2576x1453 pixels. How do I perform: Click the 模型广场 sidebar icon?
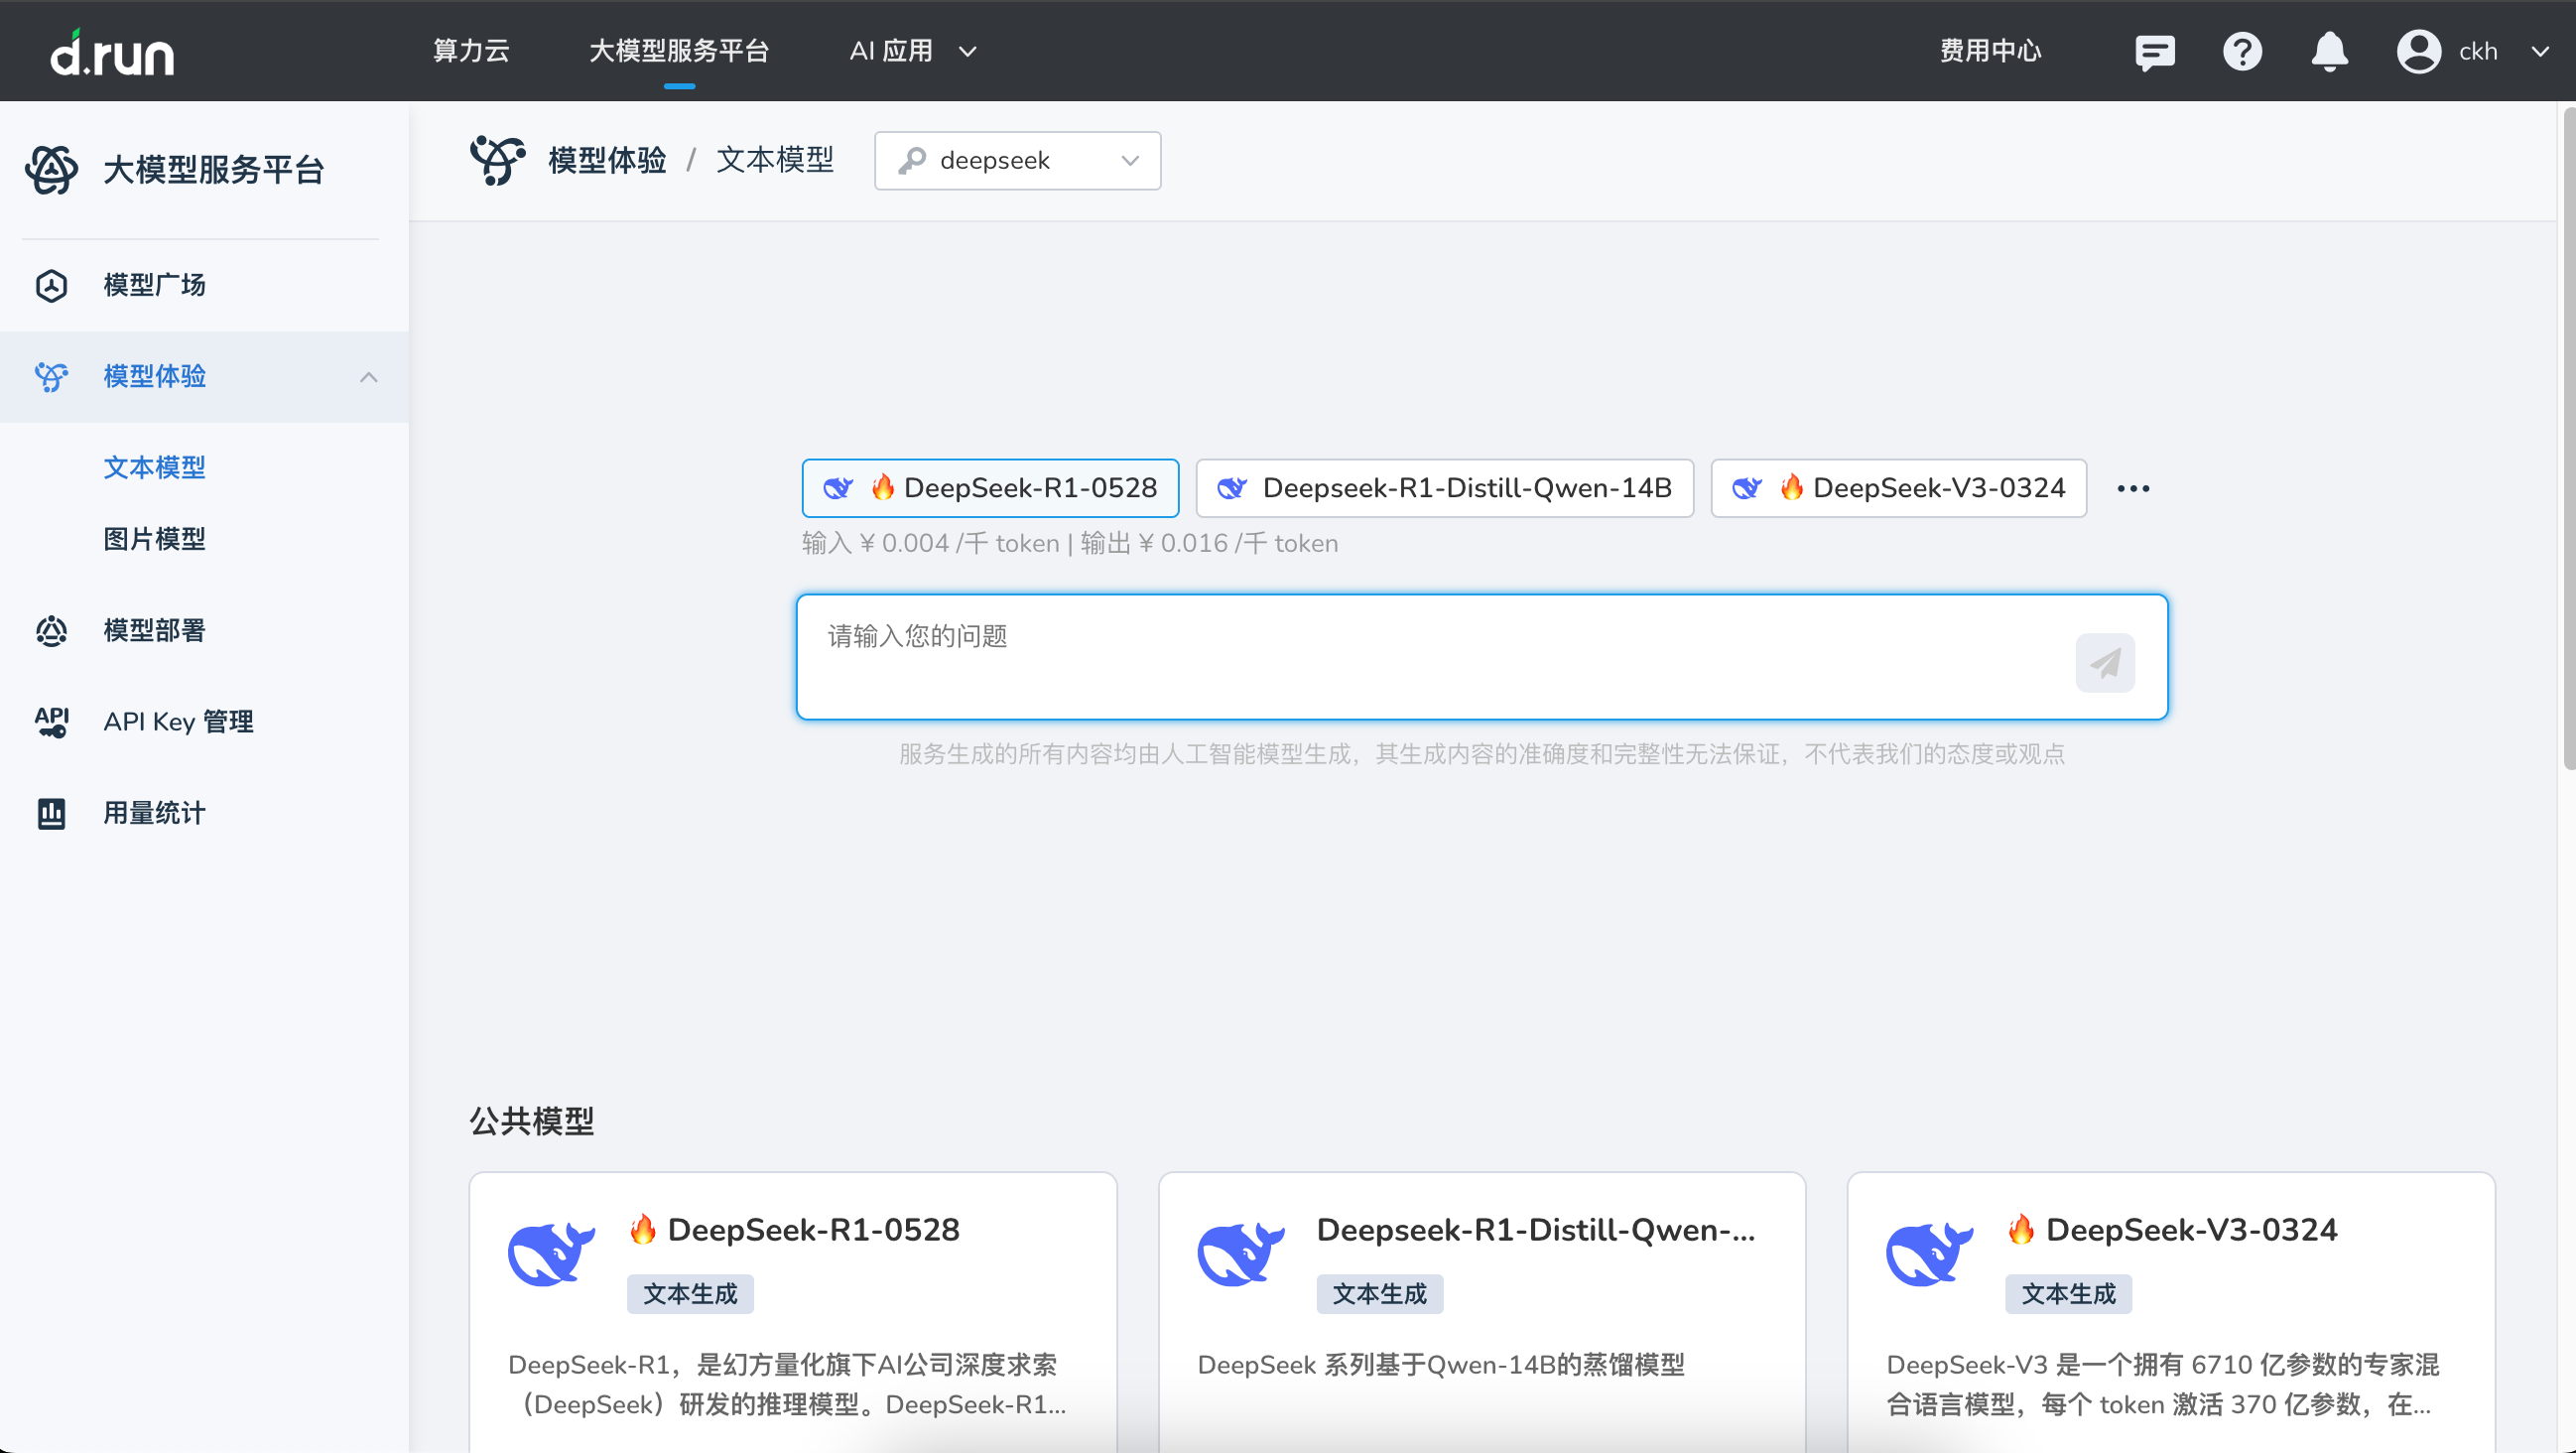(51, 285)
